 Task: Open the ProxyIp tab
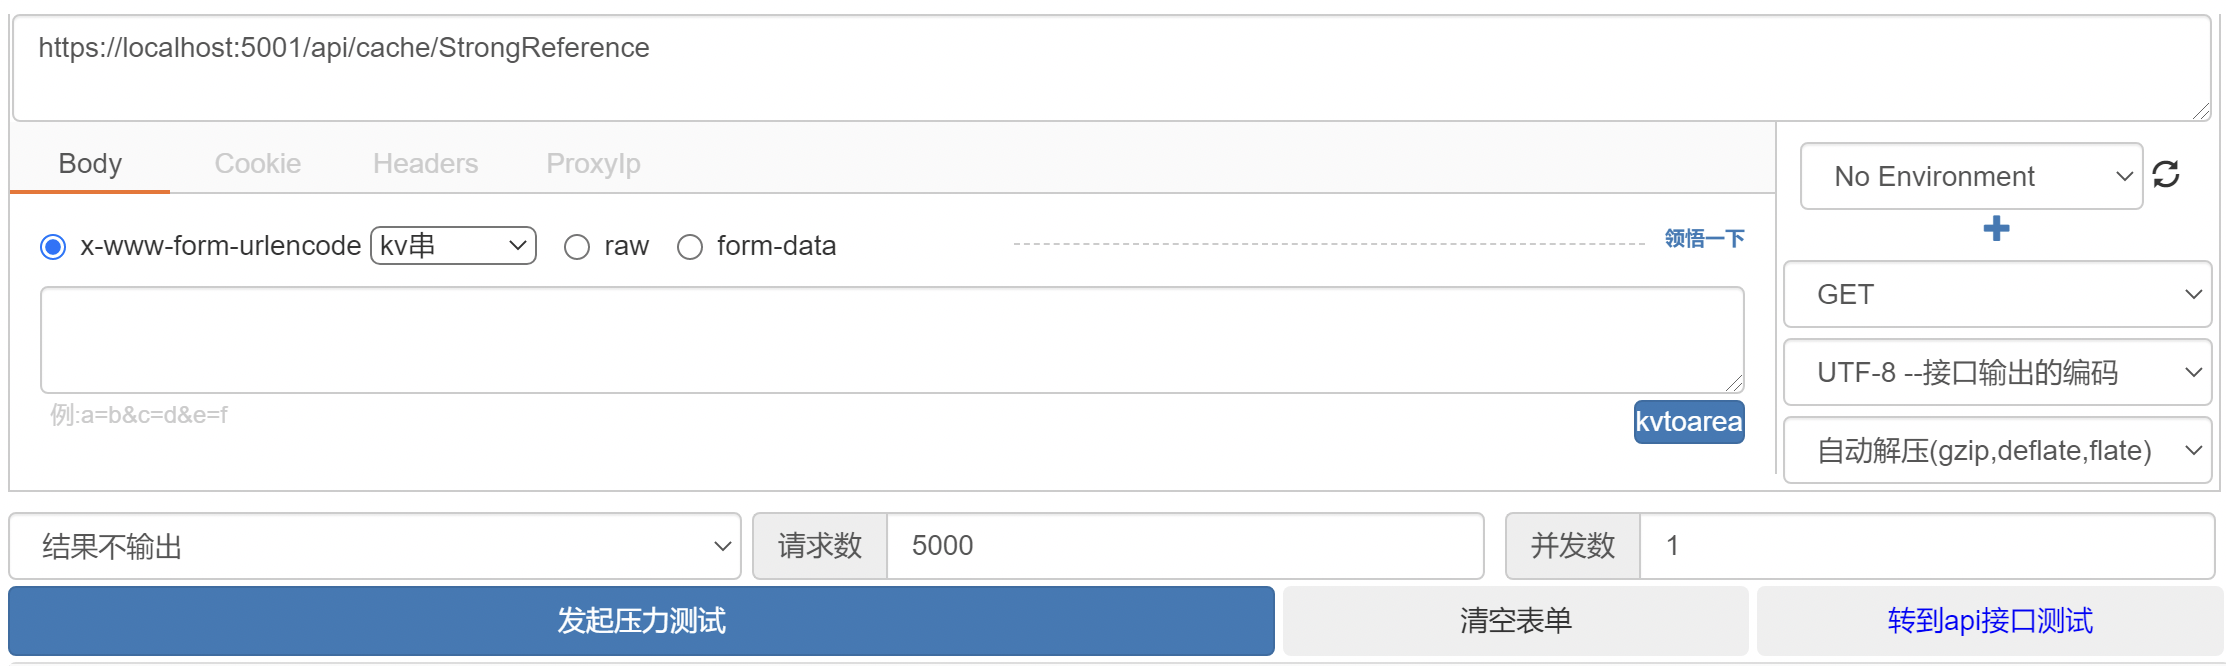click(x=593, y=163)
